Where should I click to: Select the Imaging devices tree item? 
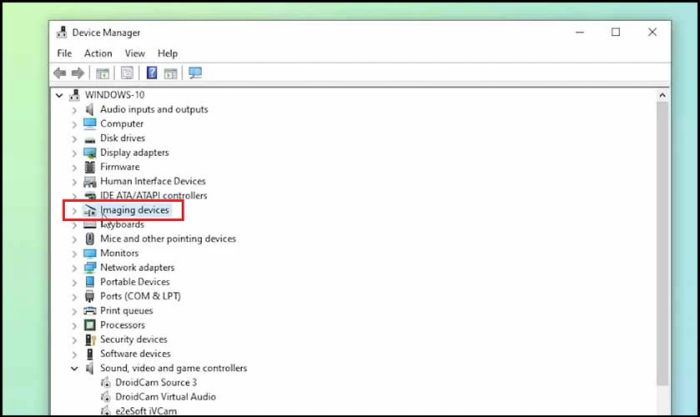point(134,210)
